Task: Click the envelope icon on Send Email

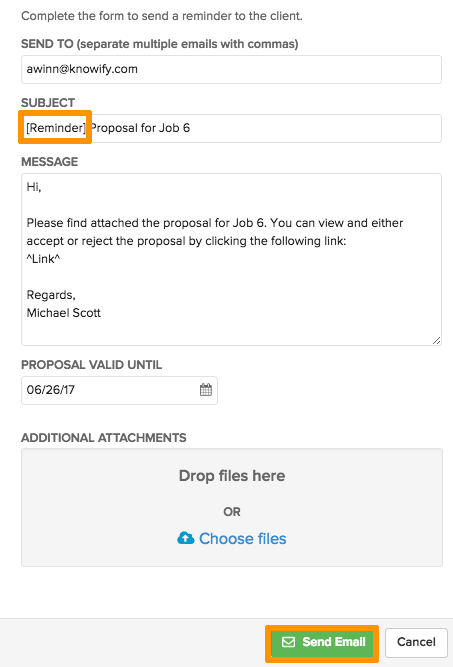Action: point(288,642)
